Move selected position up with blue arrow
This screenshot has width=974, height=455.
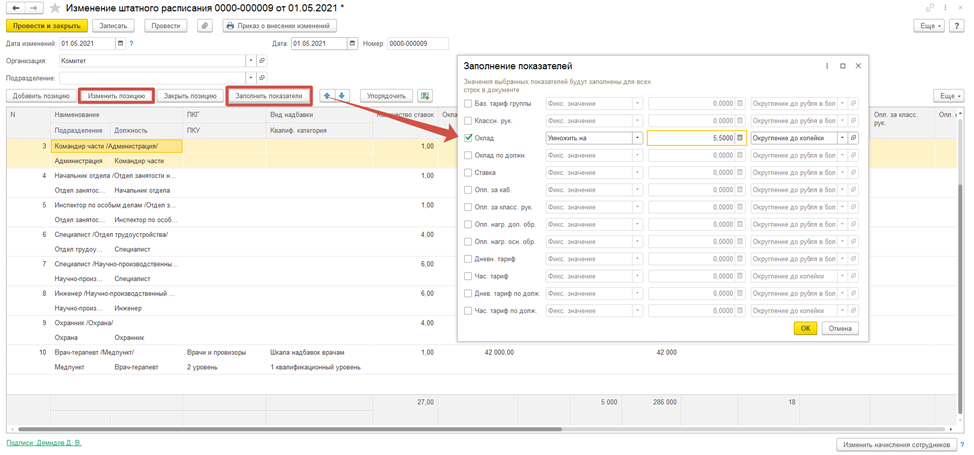[x=327, y=96]
